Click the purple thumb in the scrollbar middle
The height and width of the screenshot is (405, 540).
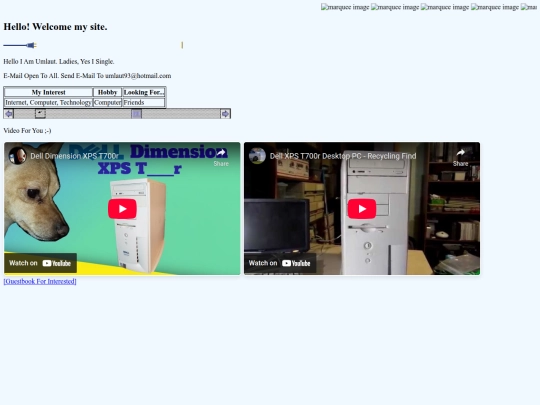[136, 114]
